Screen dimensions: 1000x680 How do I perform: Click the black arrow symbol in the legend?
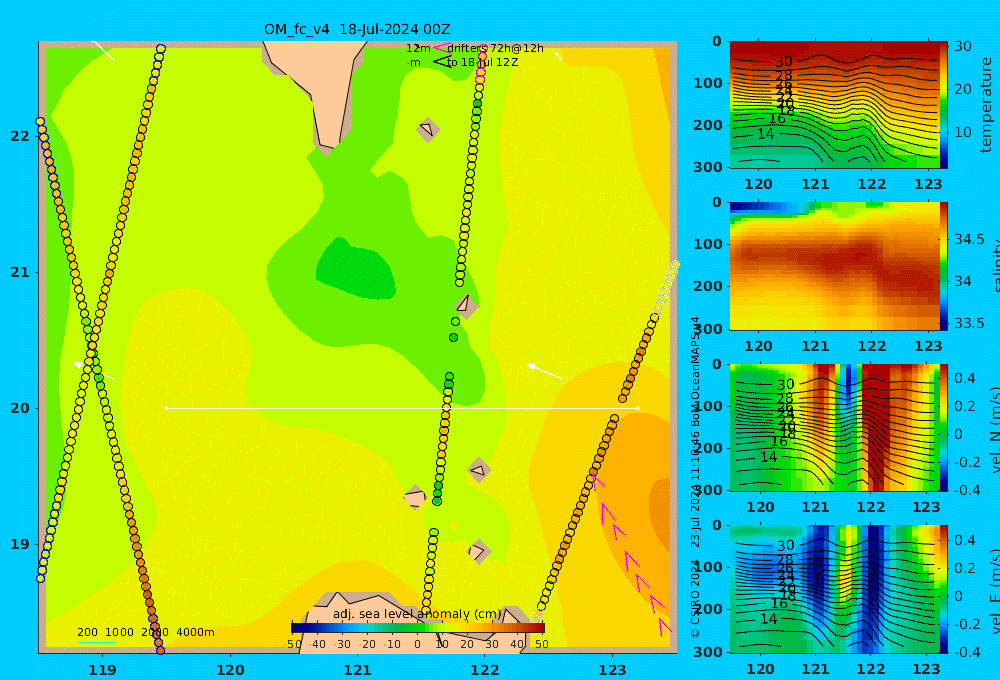tap(441, 62)
